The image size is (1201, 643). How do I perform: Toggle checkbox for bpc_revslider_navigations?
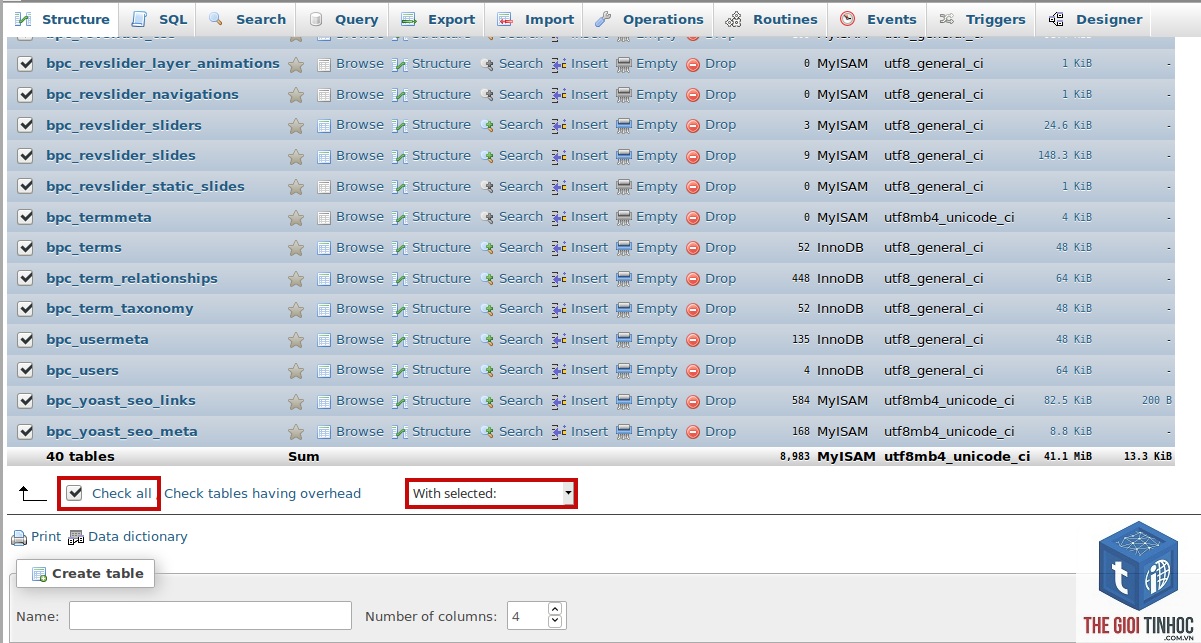pyautogui.click(x=26, y=95)
